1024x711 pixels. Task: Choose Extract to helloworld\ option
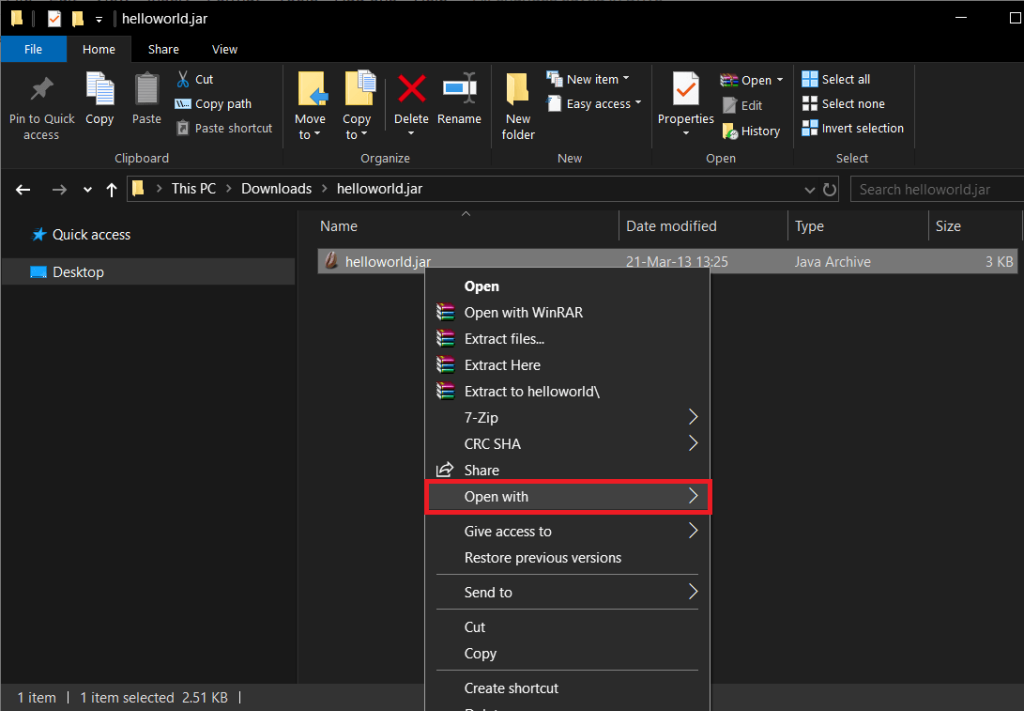(567, 391)
